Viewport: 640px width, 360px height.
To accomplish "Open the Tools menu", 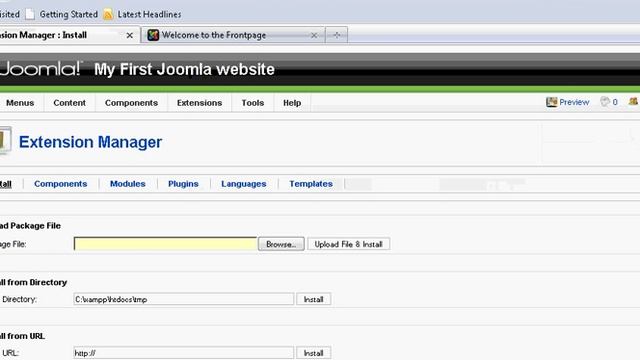I will (253, 103).
